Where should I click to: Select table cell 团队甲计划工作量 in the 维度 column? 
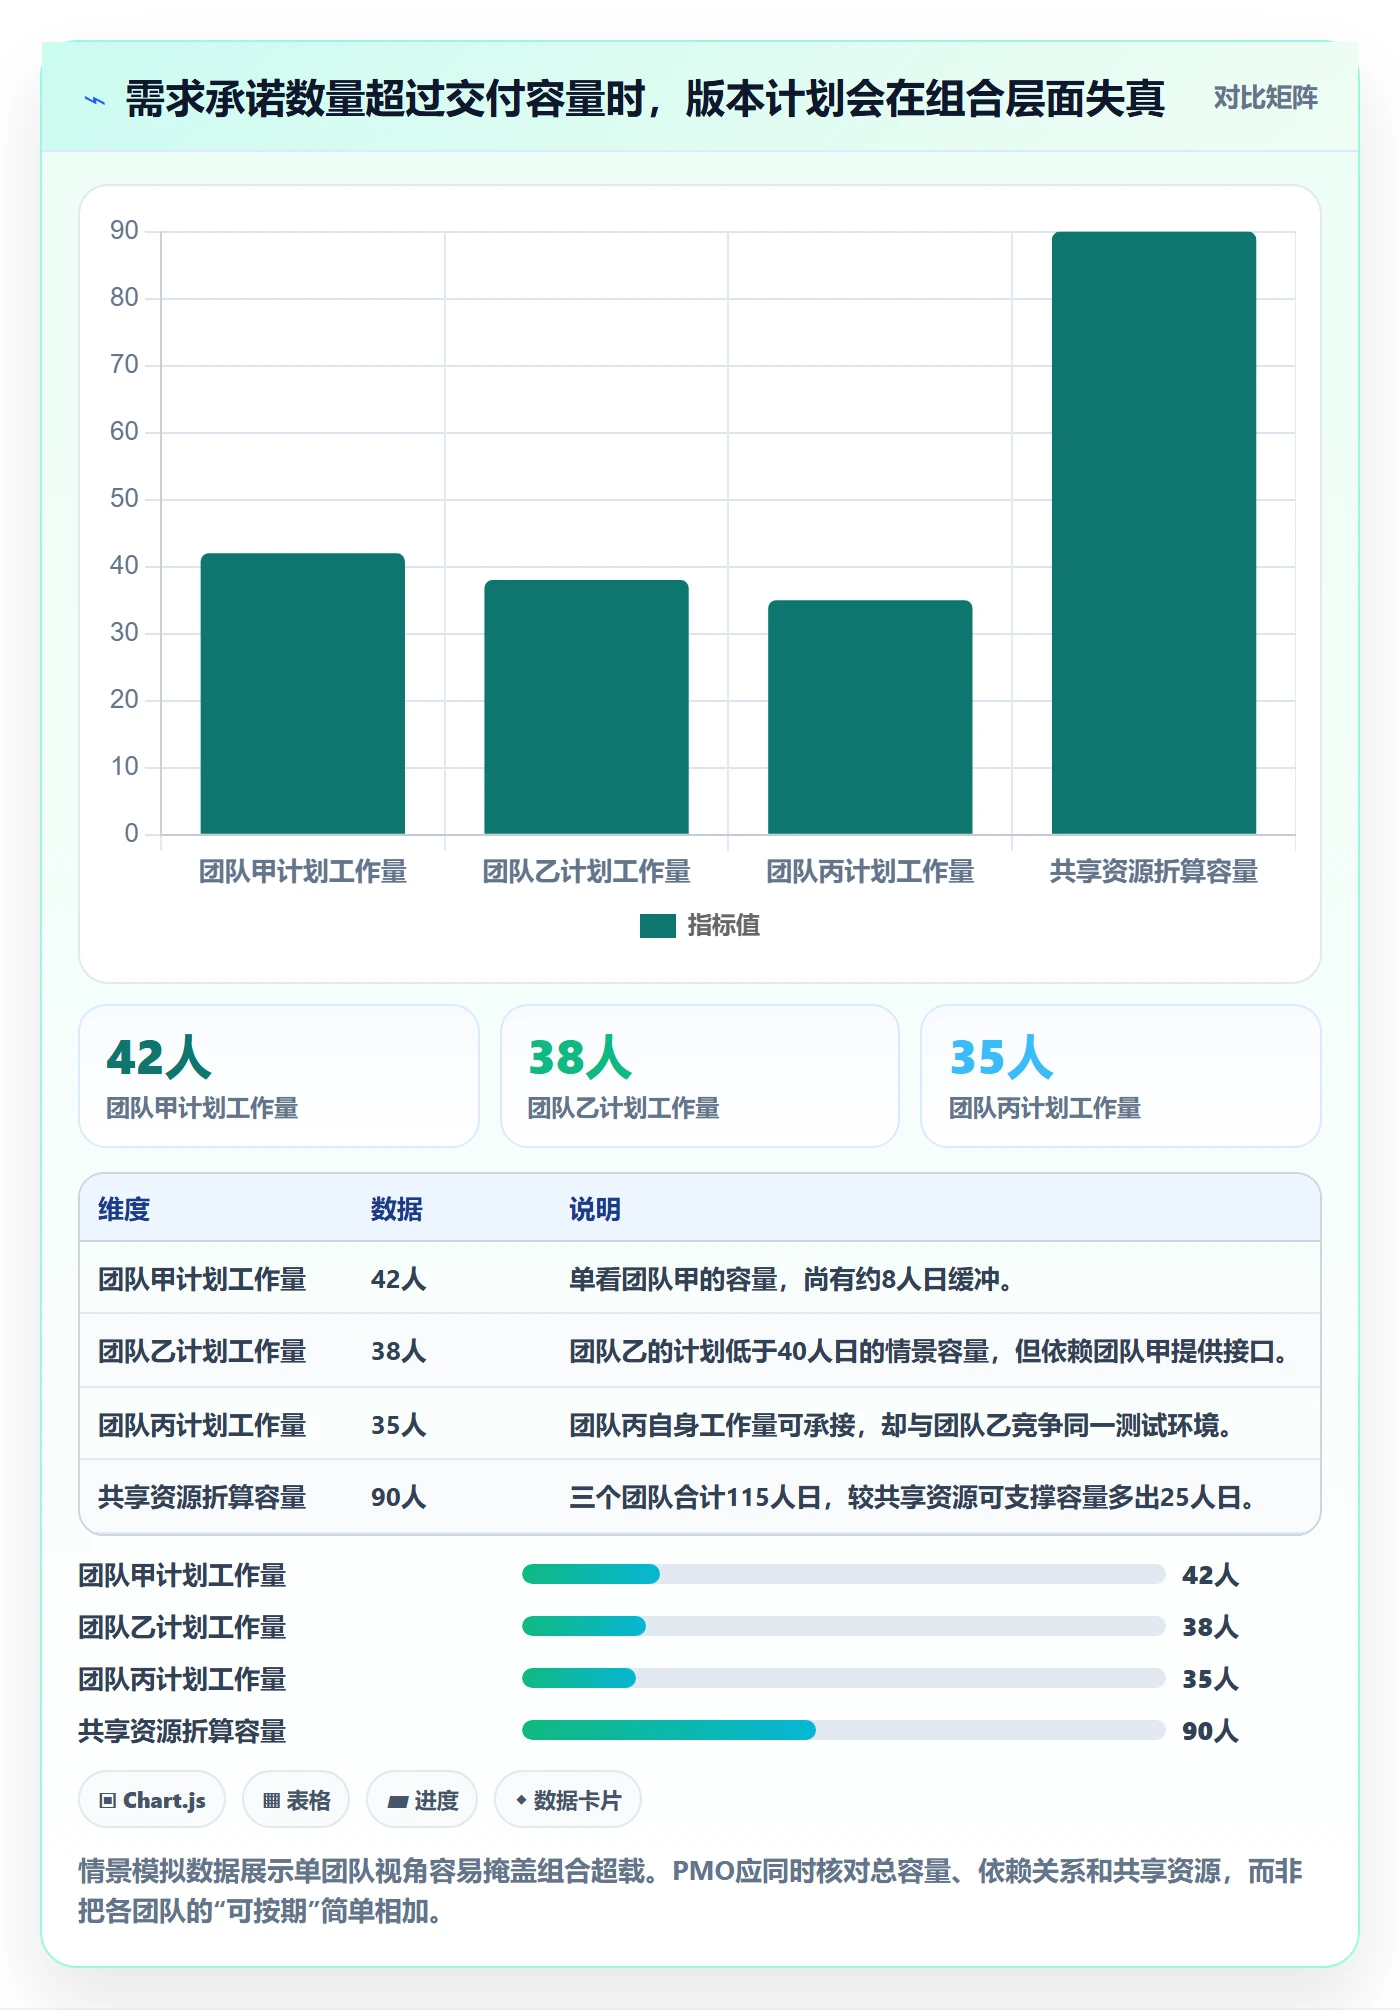click(202, 1279)
